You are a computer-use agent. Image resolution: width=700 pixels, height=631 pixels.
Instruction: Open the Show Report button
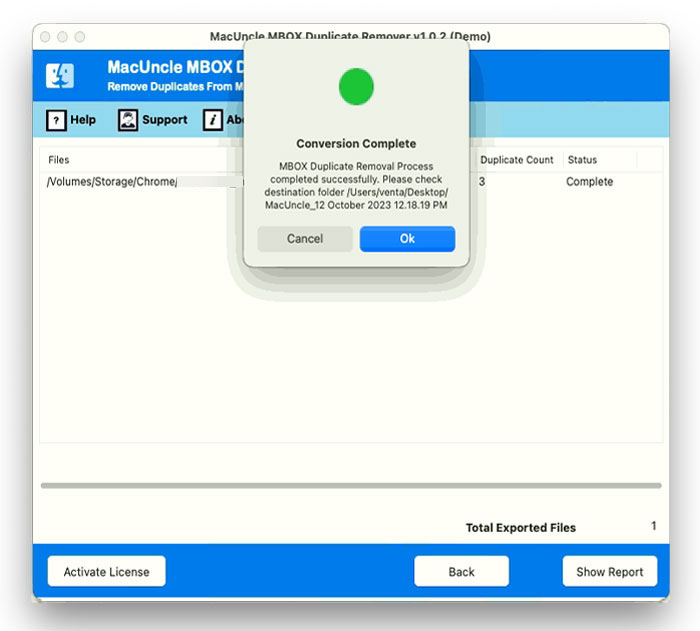click(x=609, y=572)
